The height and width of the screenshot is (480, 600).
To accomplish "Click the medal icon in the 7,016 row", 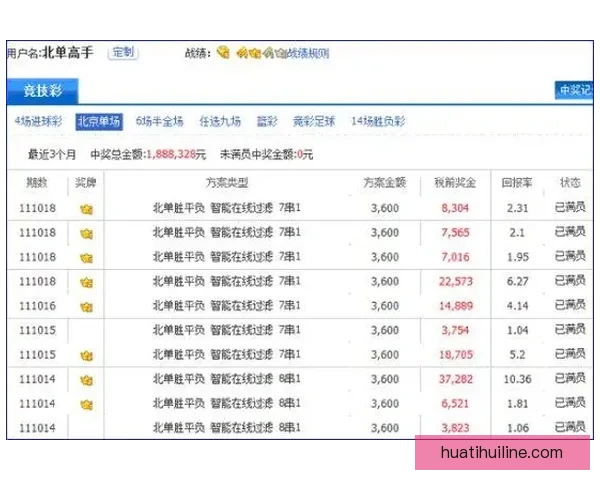I will [86, 258].
